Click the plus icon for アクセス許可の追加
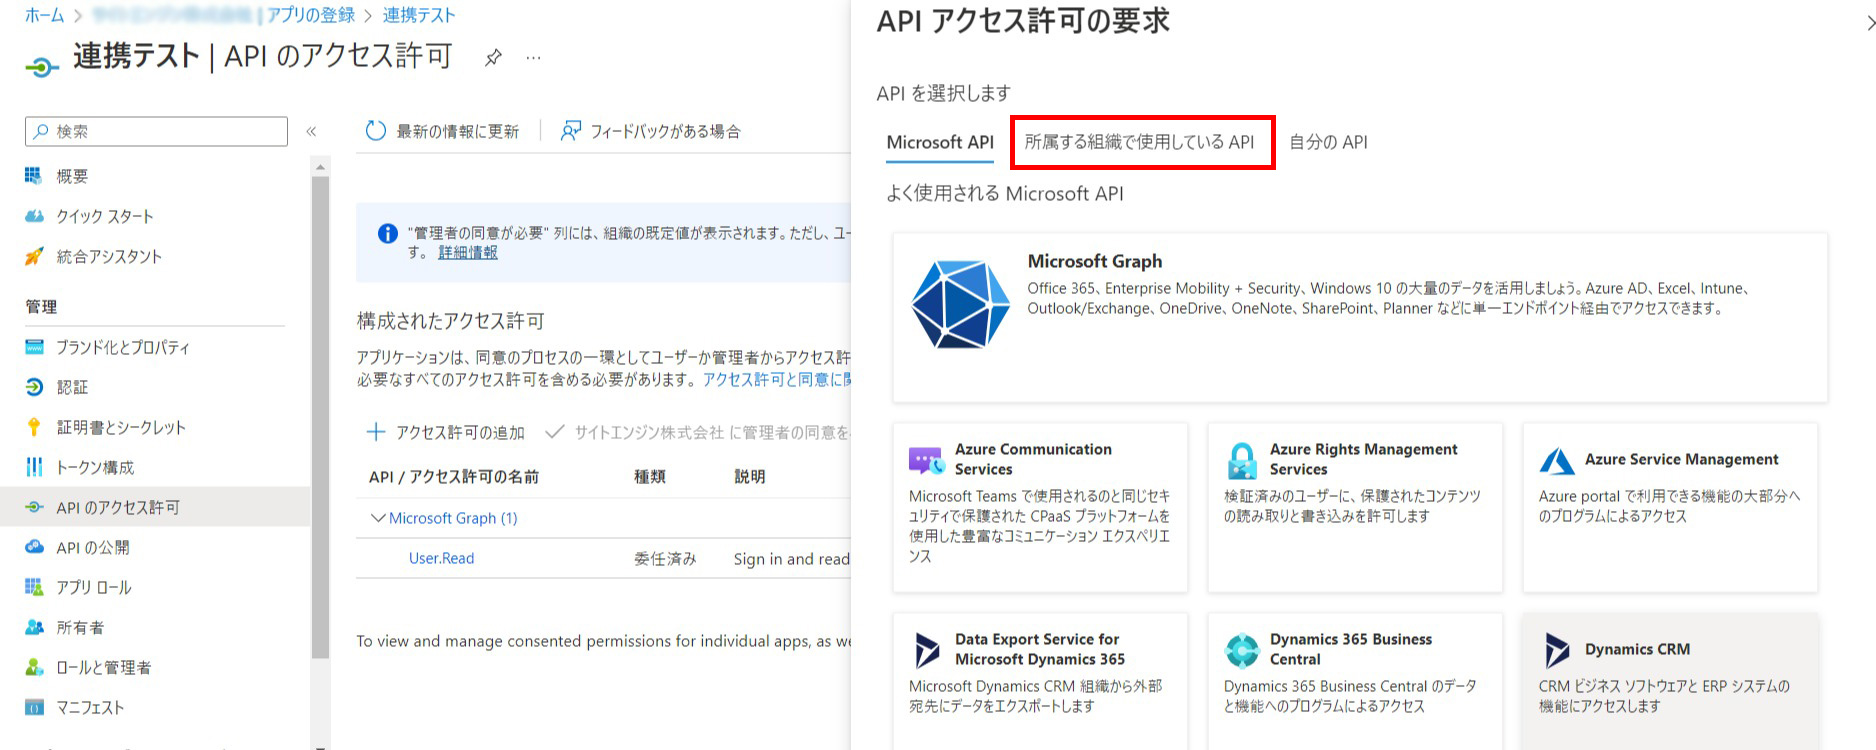This screenshot has height=750, width=1876. click(x=375, y=432)
